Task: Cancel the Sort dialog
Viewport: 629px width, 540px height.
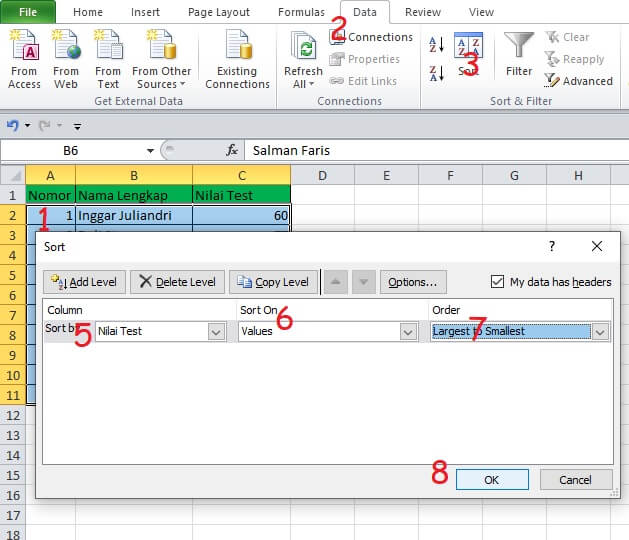Action: (x=576, y=480)
